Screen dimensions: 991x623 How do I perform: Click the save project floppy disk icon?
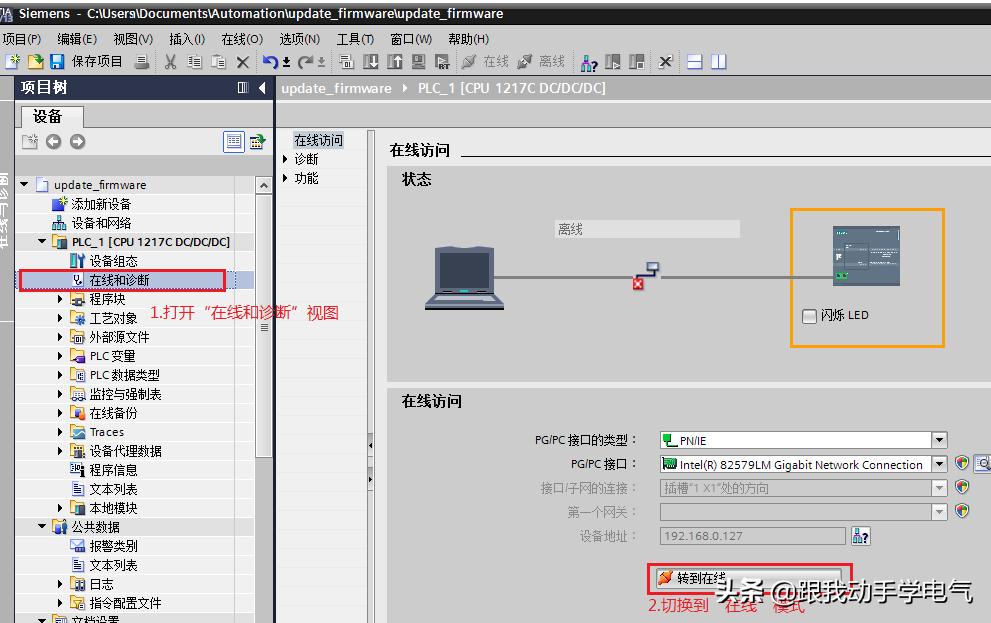click(x=57, y=61)
